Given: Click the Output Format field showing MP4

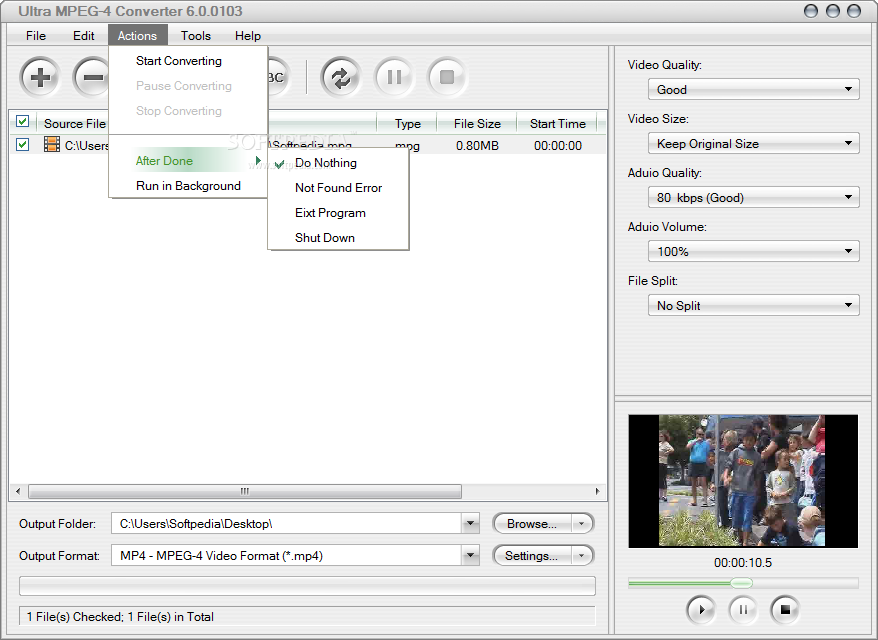Looking at the screenshot, I should point(287,555).
